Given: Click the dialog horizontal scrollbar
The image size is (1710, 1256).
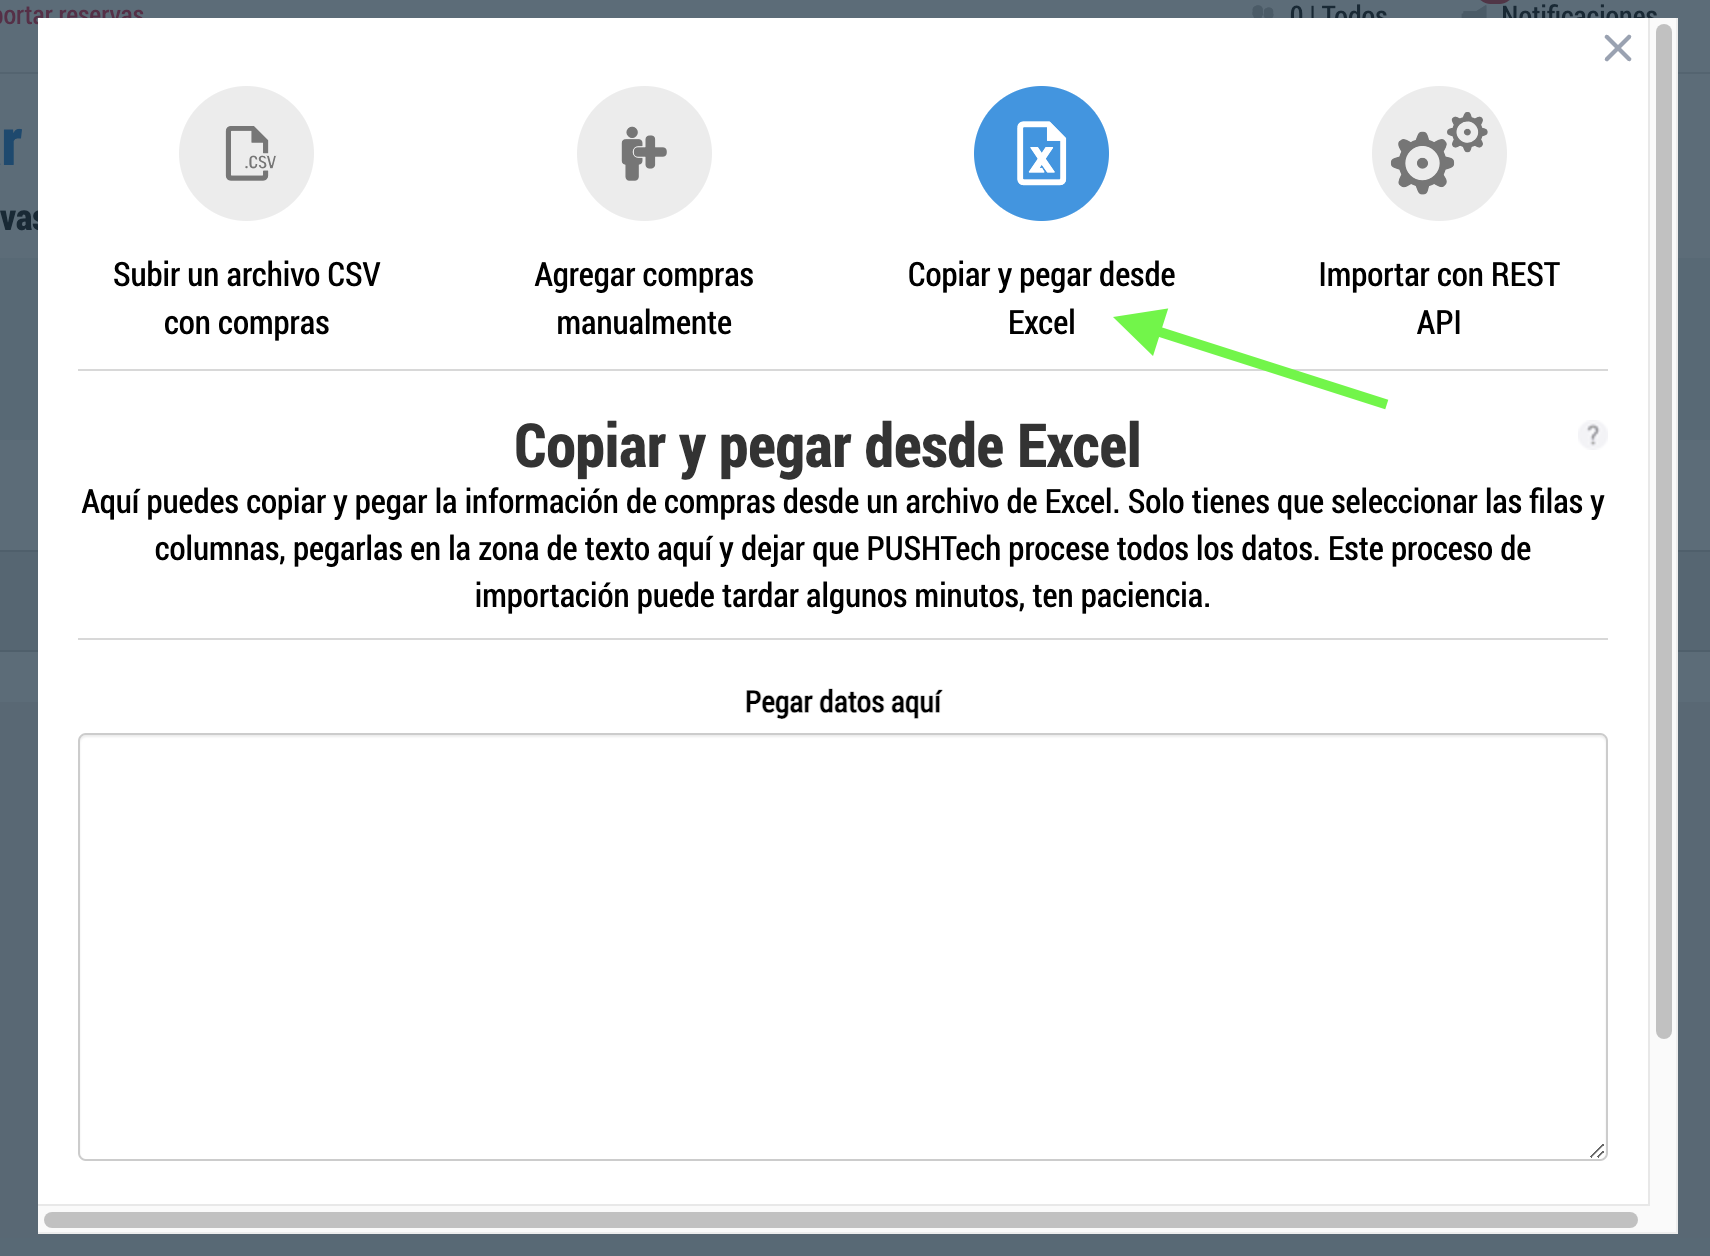Looking at the screenshot, I should tap(841, 1220).
